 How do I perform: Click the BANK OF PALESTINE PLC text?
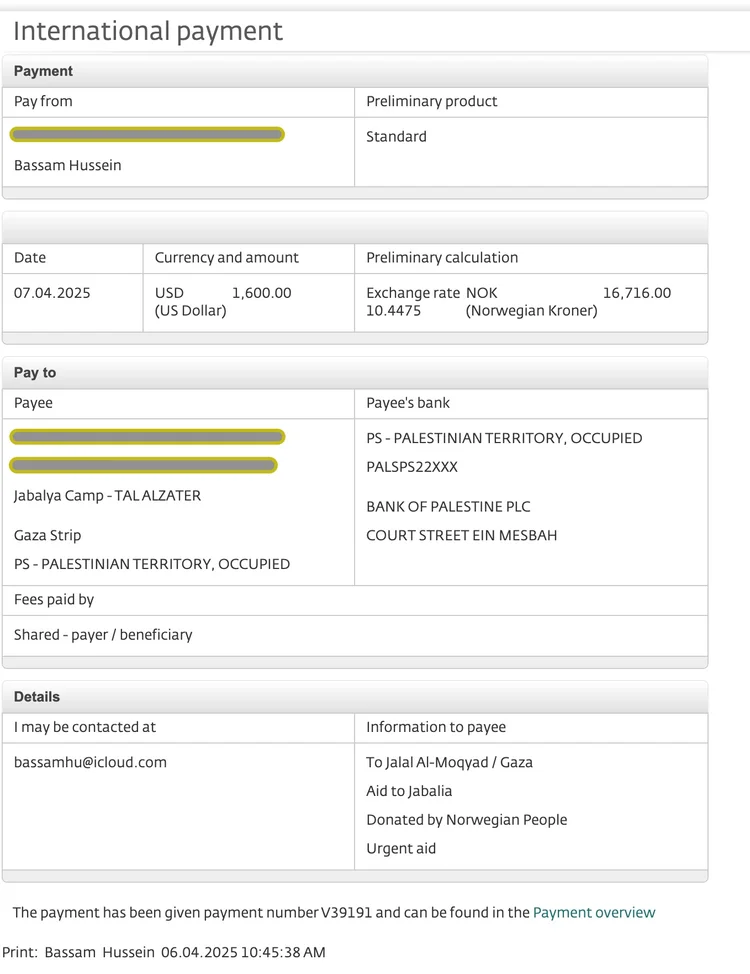(x=448, y=507)
